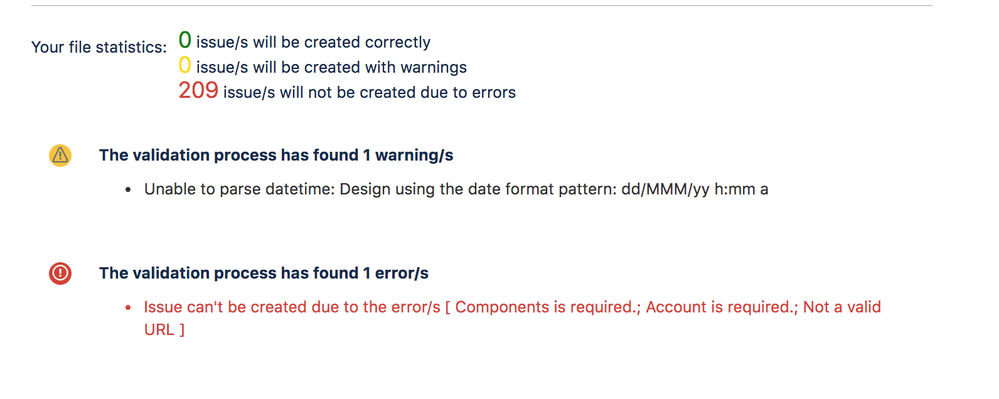Click 'Components is required.' error text
Image resolution: width=999 pixels, height=399 pixels.
pyautogui.click(x=549, y=307)
